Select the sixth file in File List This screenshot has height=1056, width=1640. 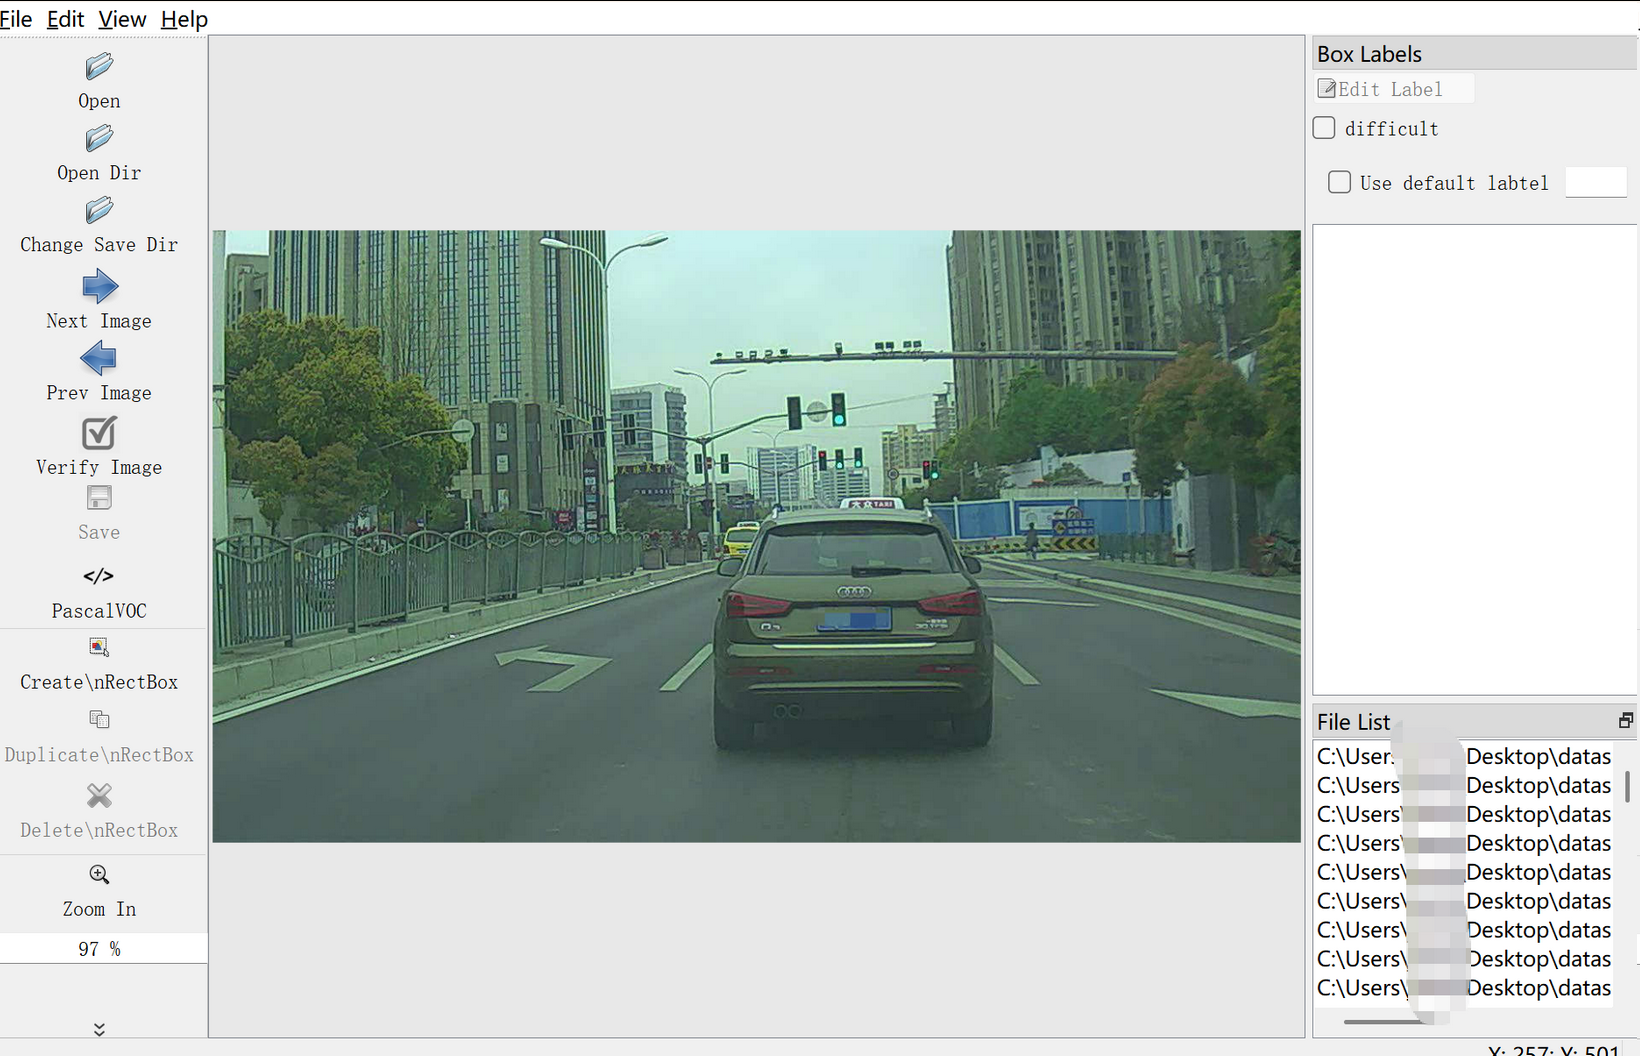[x=1464, y=901]
